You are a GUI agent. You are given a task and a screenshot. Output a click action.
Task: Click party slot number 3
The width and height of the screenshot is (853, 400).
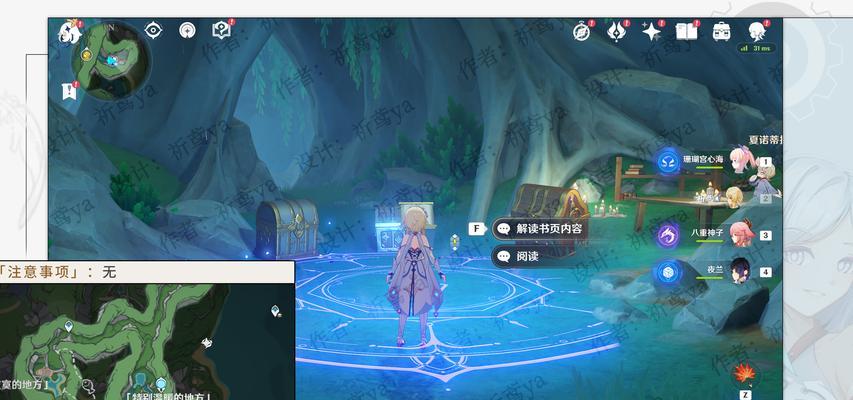click(765, 235)
